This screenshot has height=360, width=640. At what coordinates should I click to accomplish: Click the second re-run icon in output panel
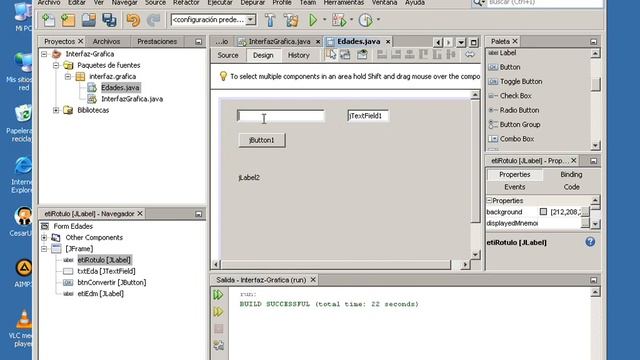click(x=218, y=312)
